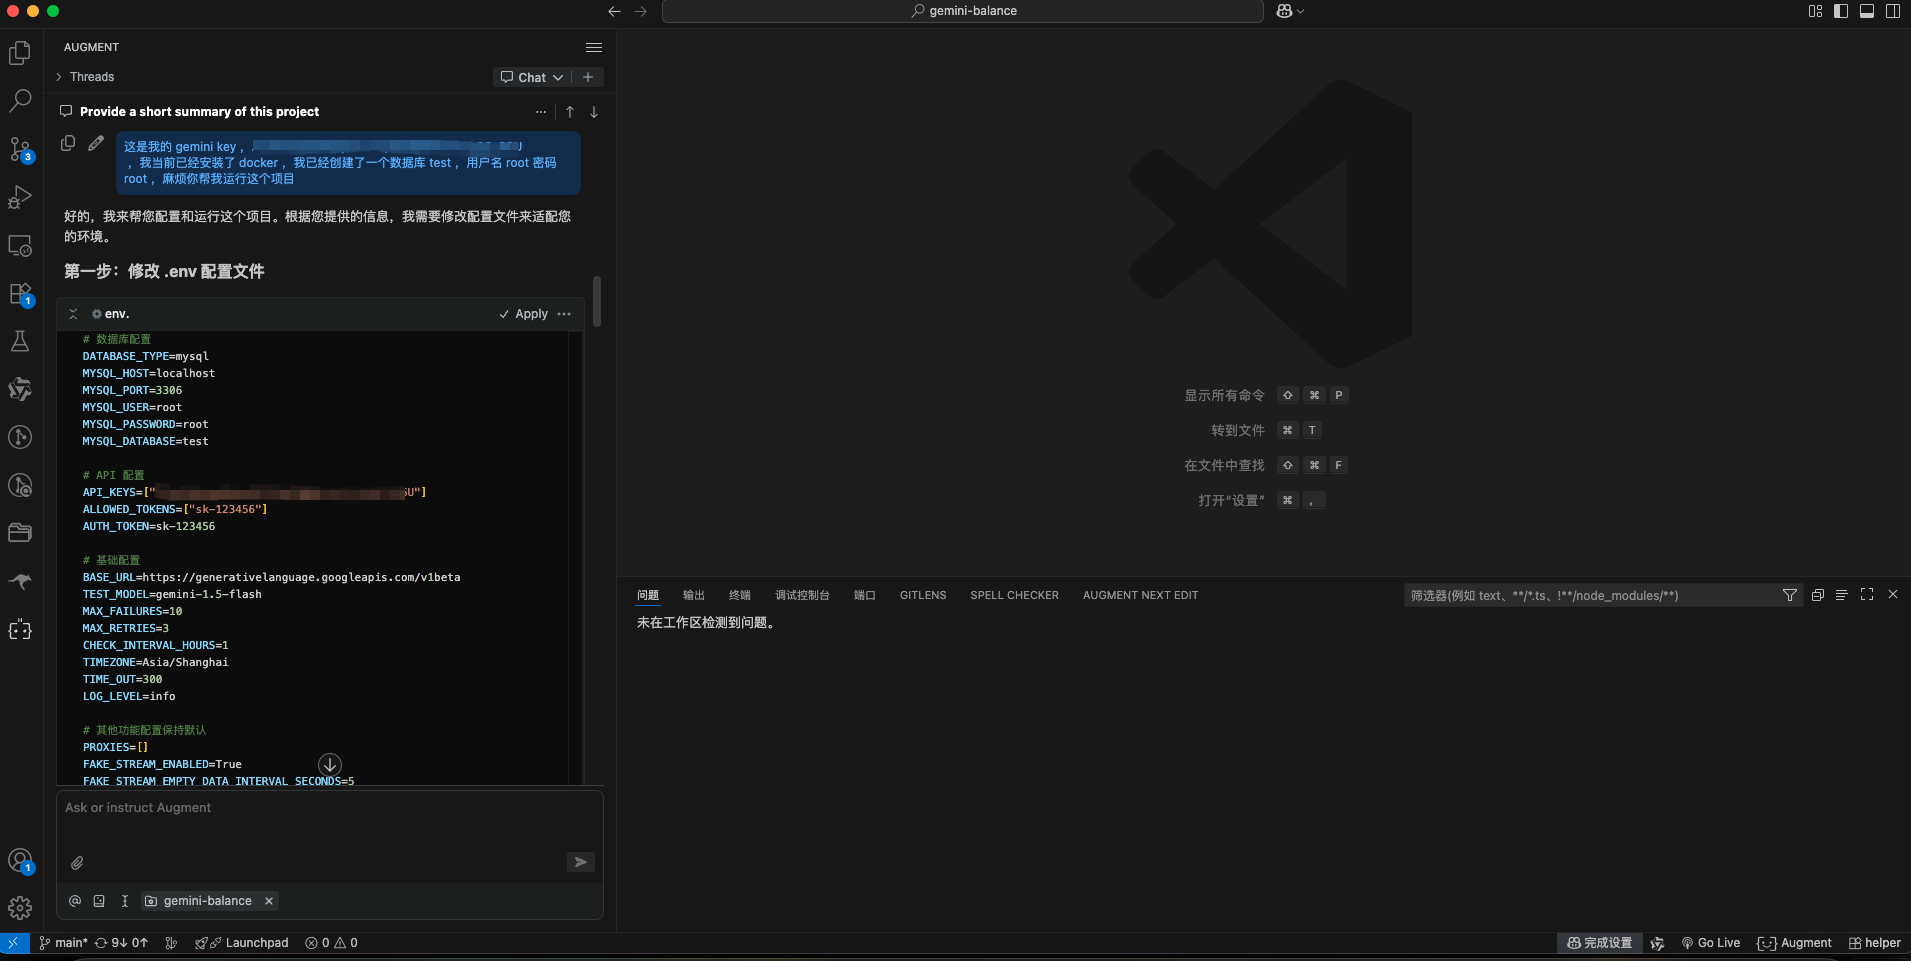Toggle secondary side bar visibility
This screenshot has width=1911, height=961.
click(x=1893, y=11)
